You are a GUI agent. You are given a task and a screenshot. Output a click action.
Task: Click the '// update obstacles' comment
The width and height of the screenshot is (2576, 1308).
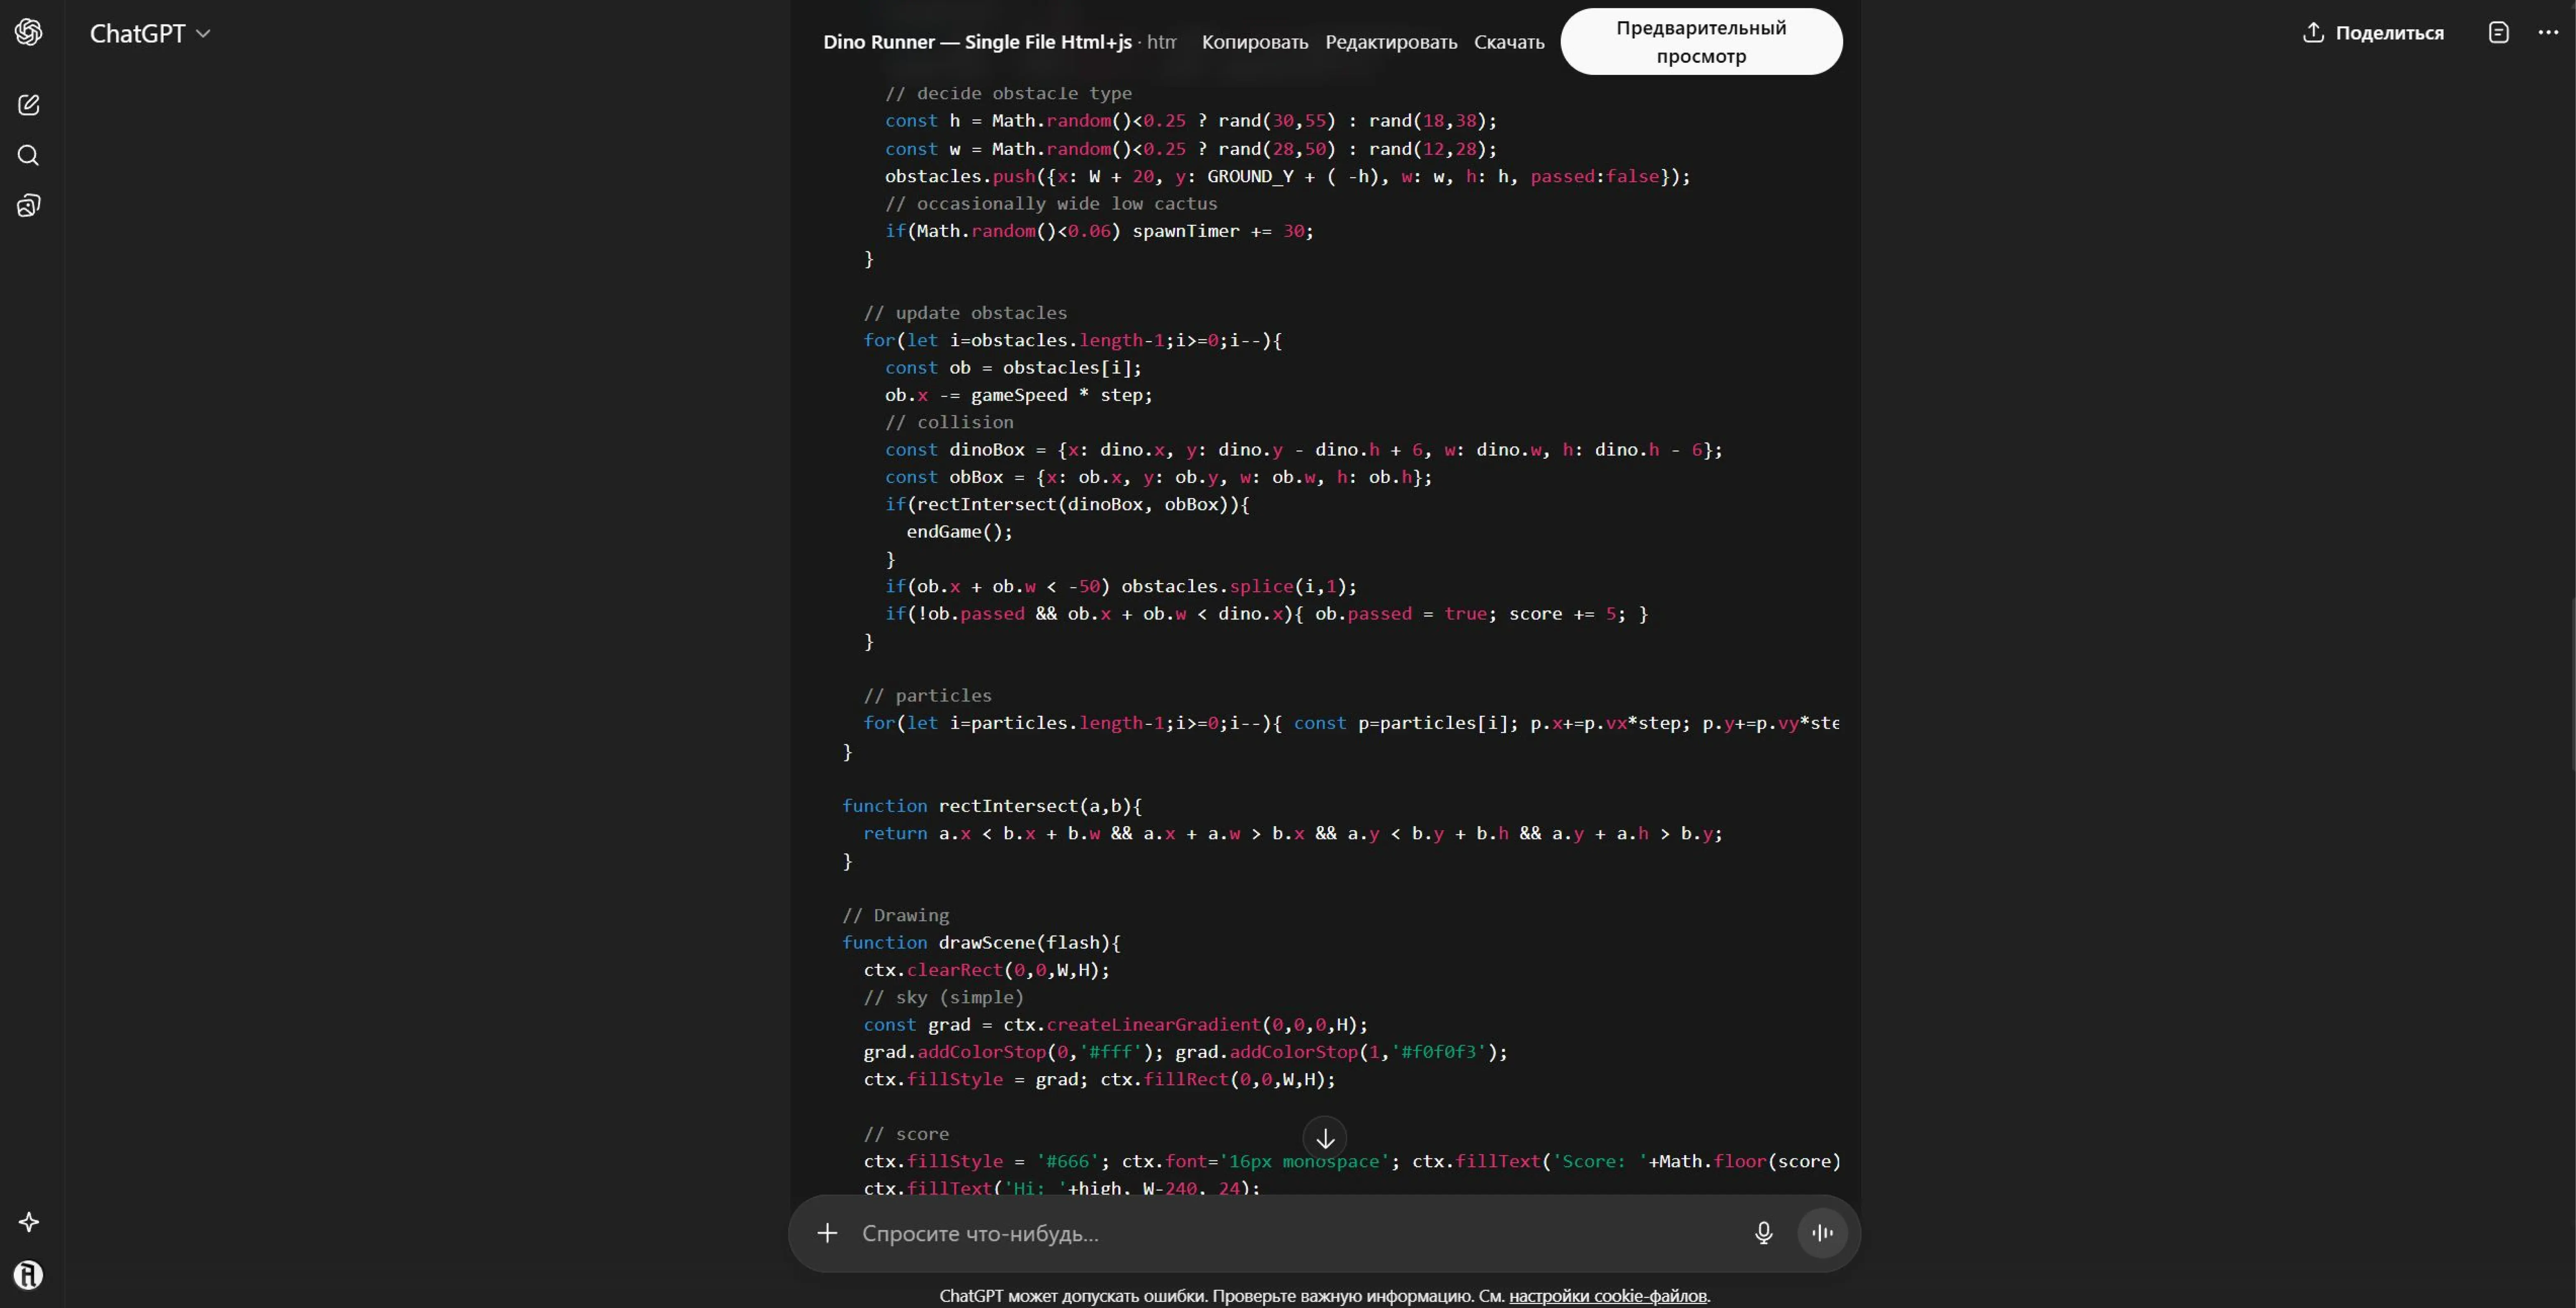(x=965, y=313)
